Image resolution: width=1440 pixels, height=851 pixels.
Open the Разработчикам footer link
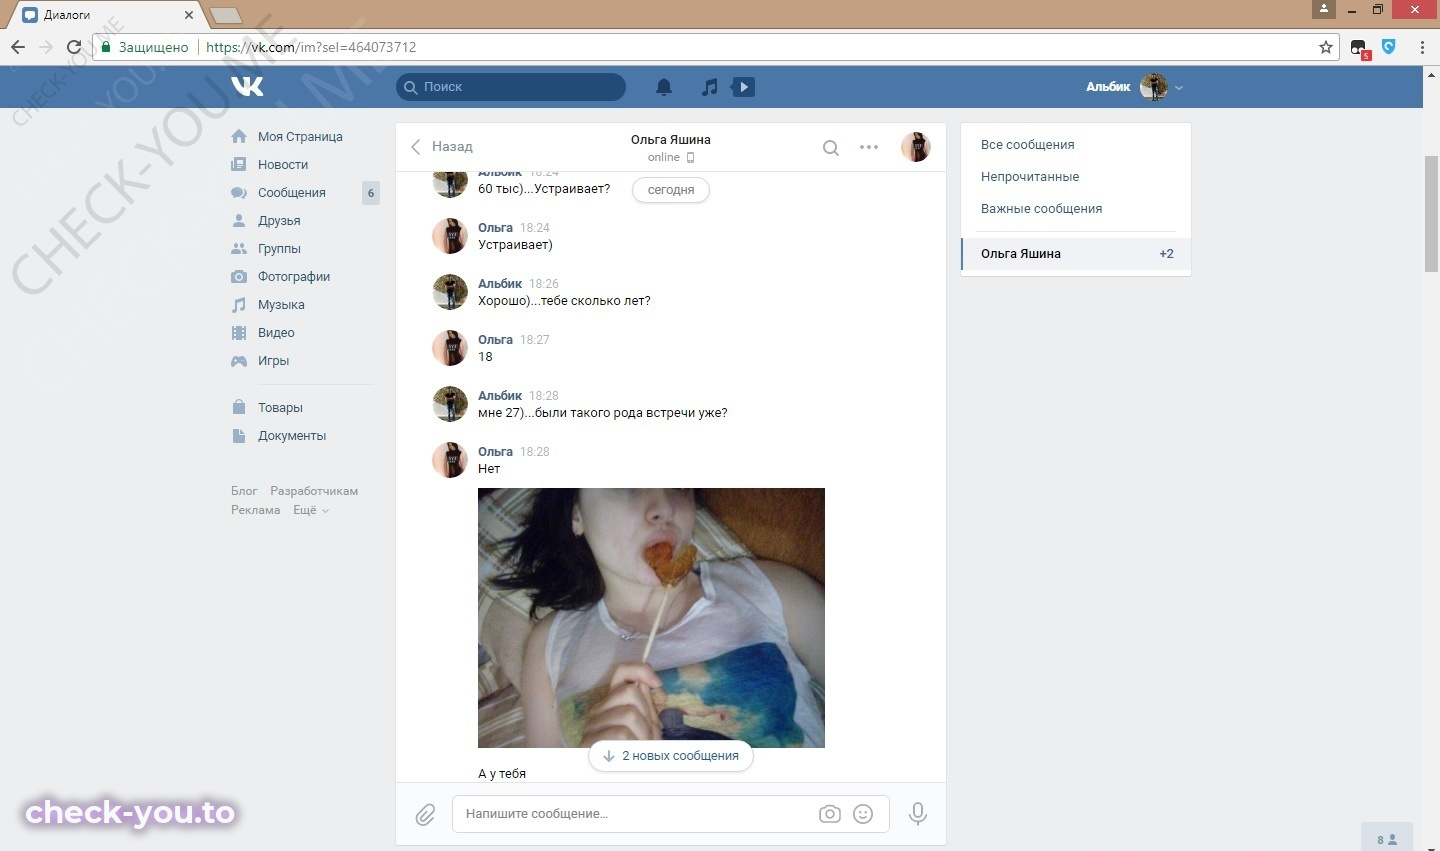point(314,491)
